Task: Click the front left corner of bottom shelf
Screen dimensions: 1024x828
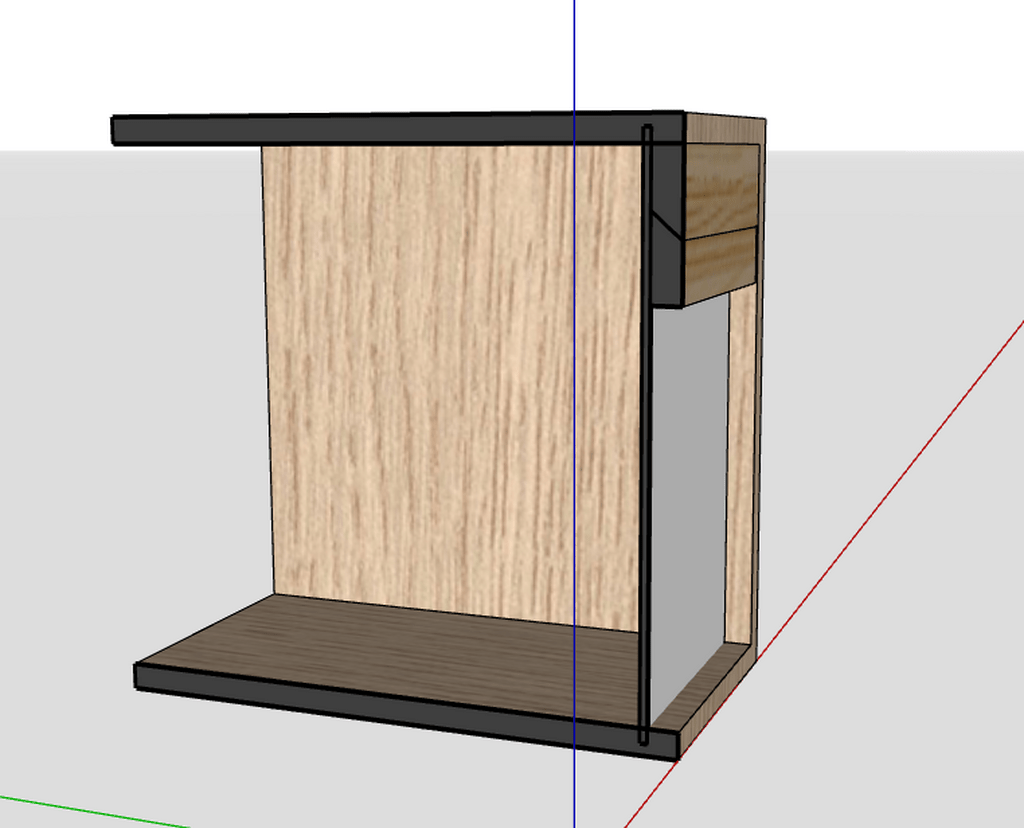Action: pos(142,675)
